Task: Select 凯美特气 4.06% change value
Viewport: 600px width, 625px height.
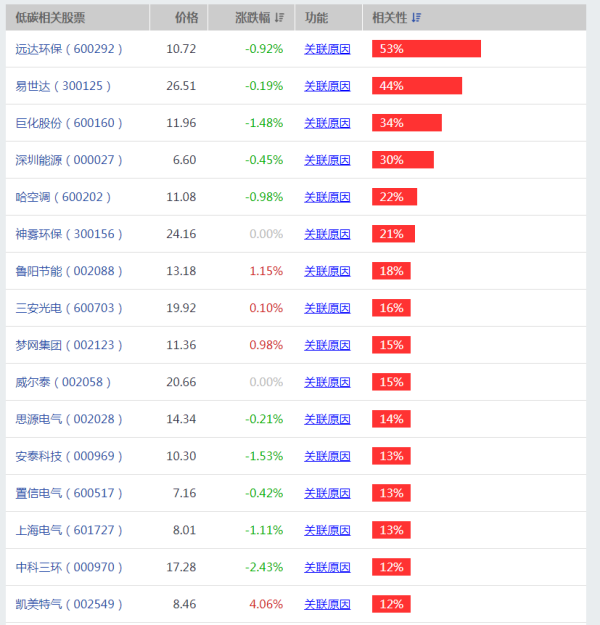Action: (x=266, y=604)
